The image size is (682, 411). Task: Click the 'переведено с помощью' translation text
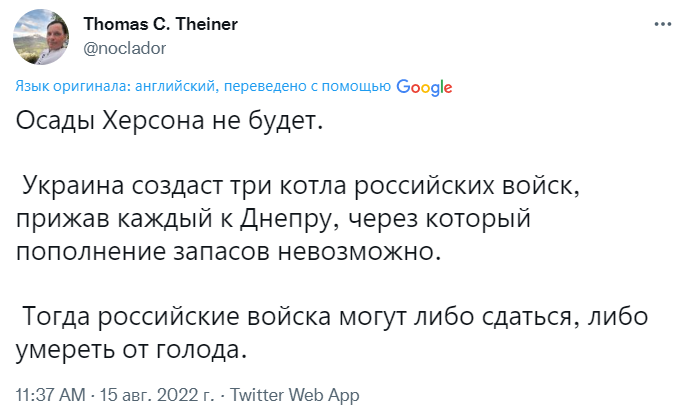308,86
